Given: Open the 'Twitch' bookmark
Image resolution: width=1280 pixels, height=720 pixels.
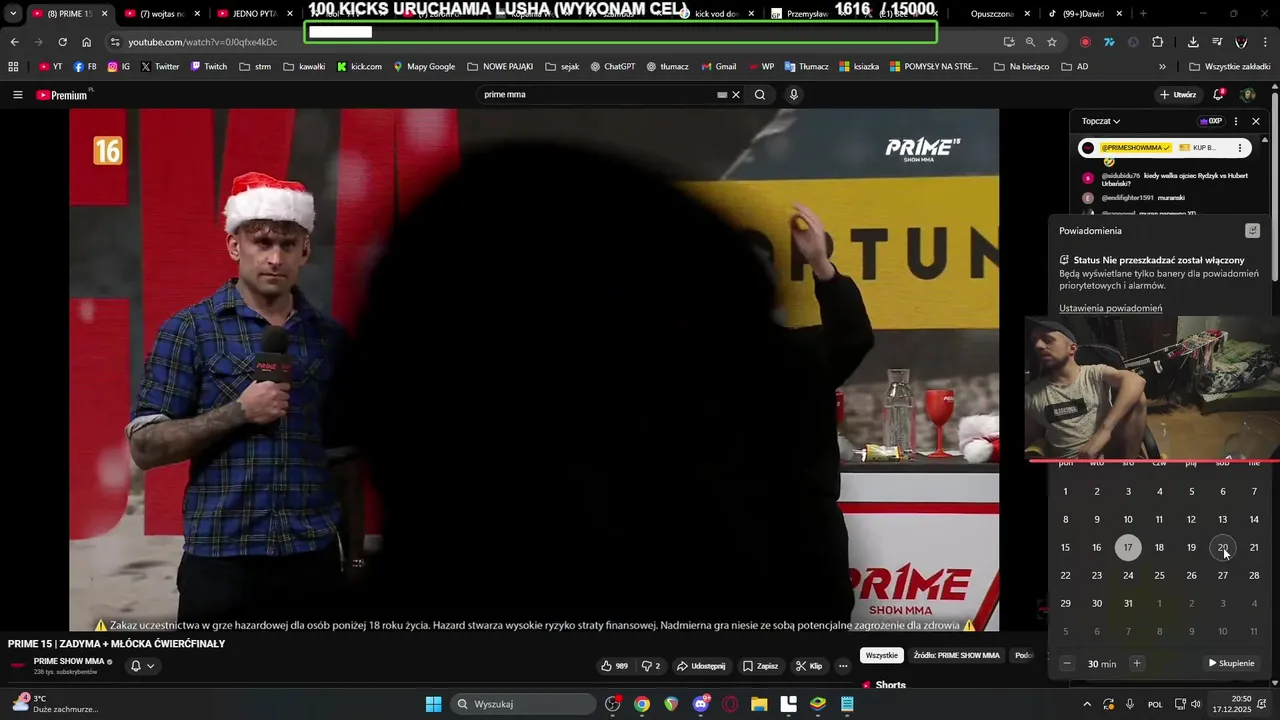Looking at the screenshot, I should point(209,67).
